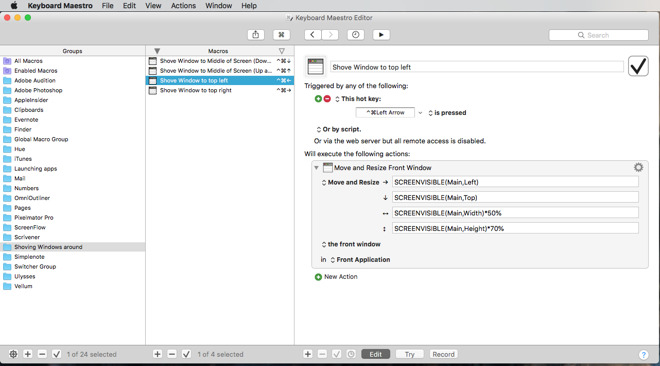Open the Help menu
This screenshot has height=366, width=660.
coord(249,5)
